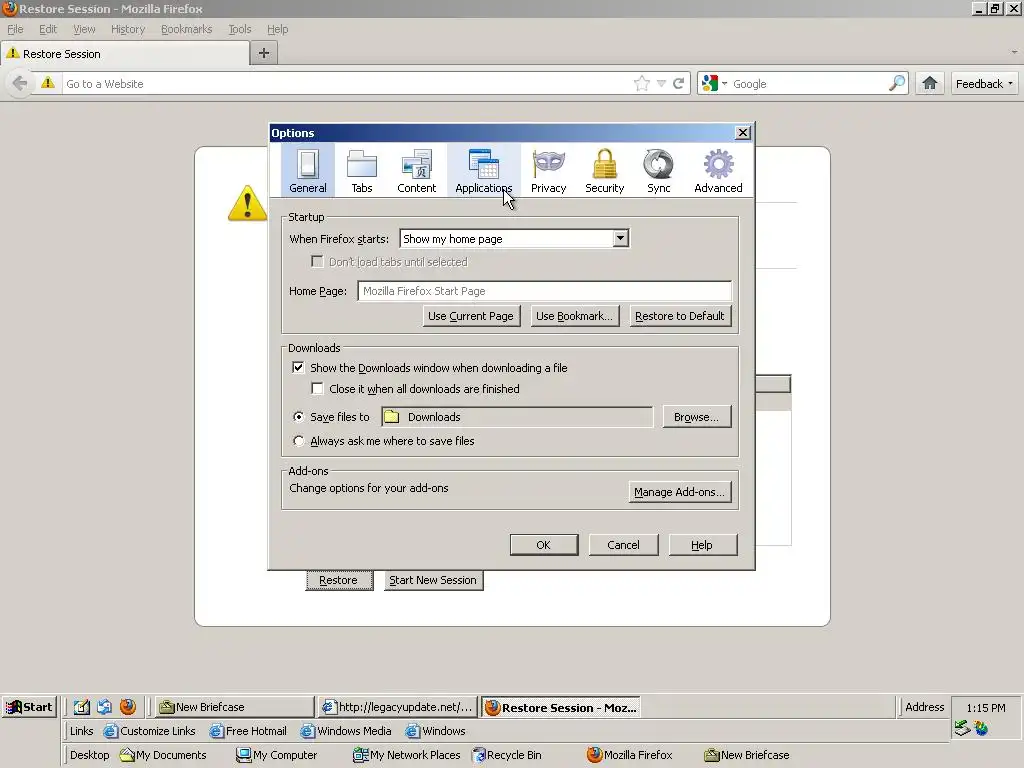Open the Tools menu
The image size is (1024, 768).
coord(240,29)
